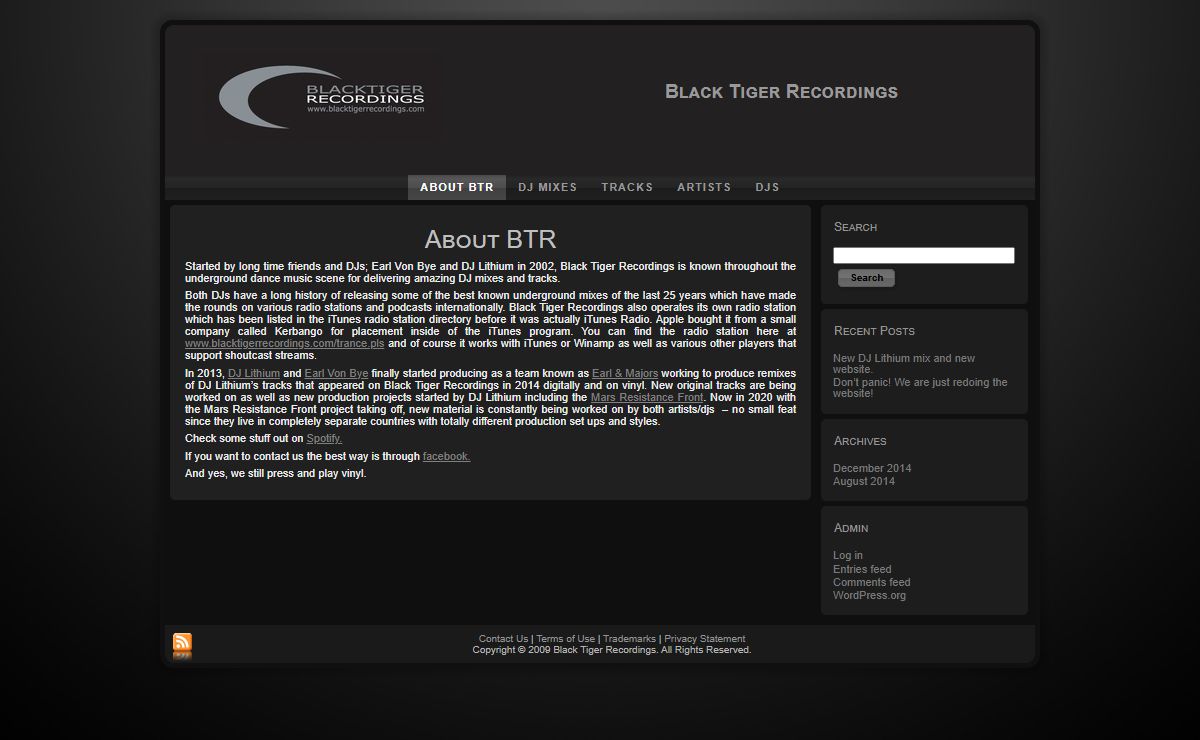Screen dimensions: 1200x740
Task: Click the Admin sidebar heading
Action: (851, 528)
